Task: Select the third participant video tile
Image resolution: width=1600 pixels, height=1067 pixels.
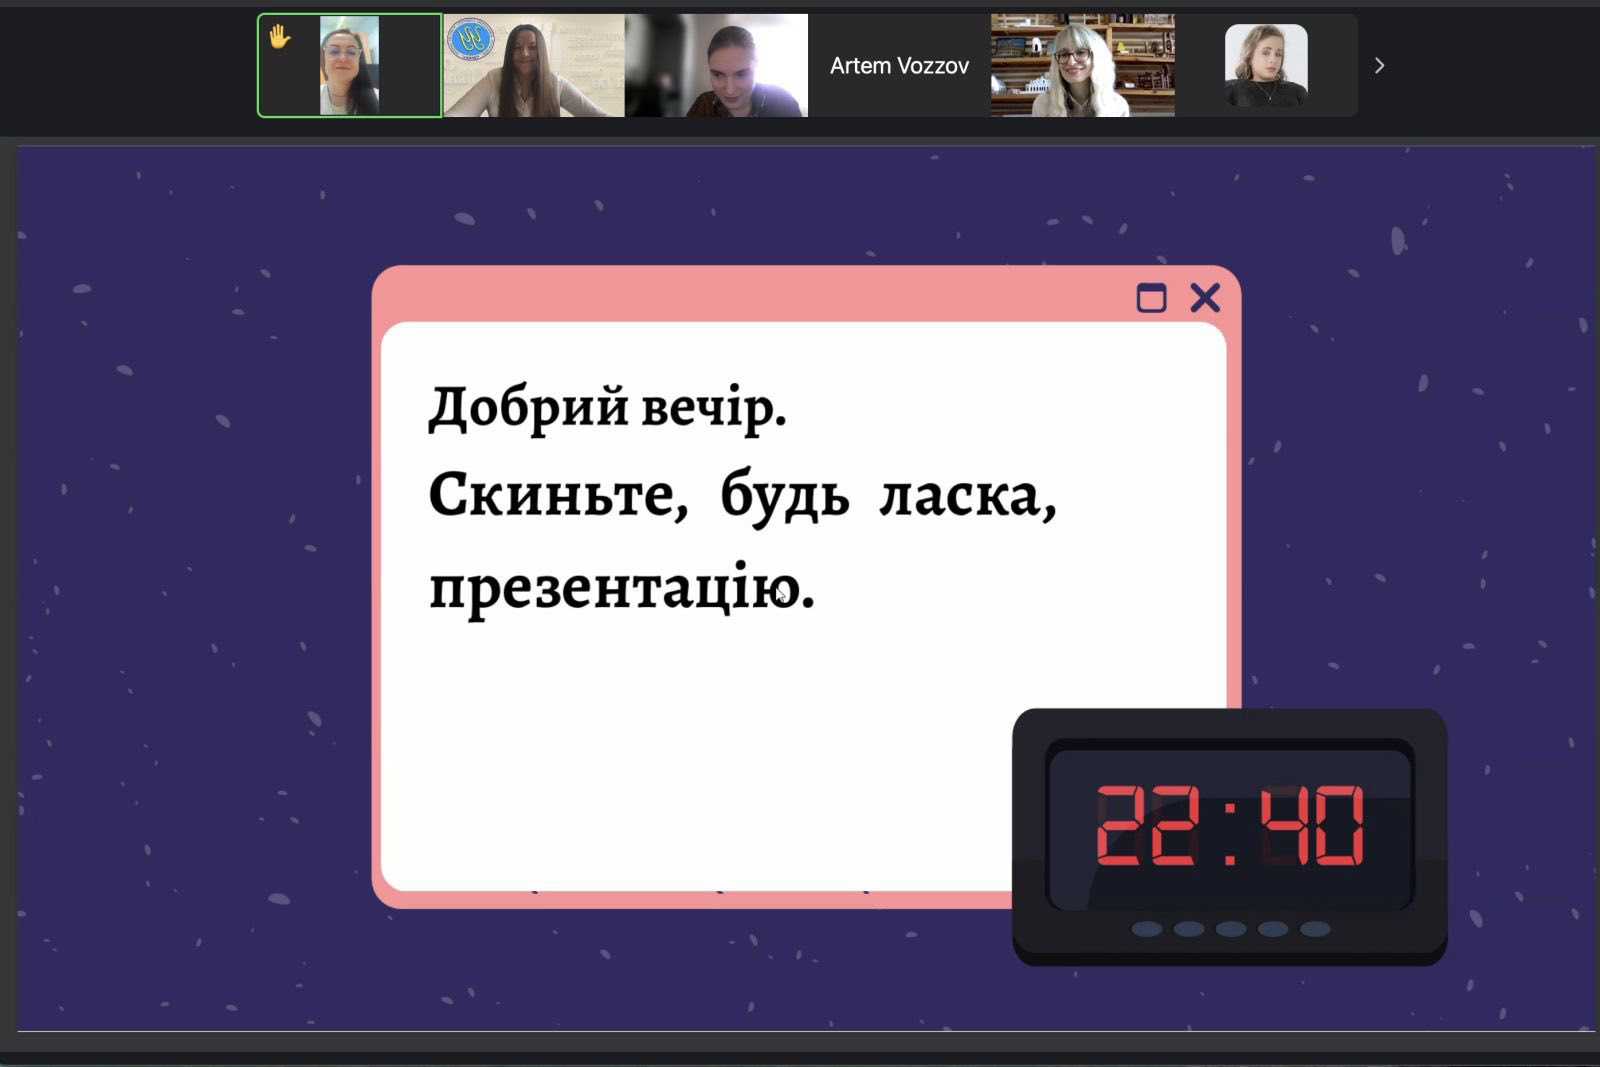Action: (x=716, y=66)
